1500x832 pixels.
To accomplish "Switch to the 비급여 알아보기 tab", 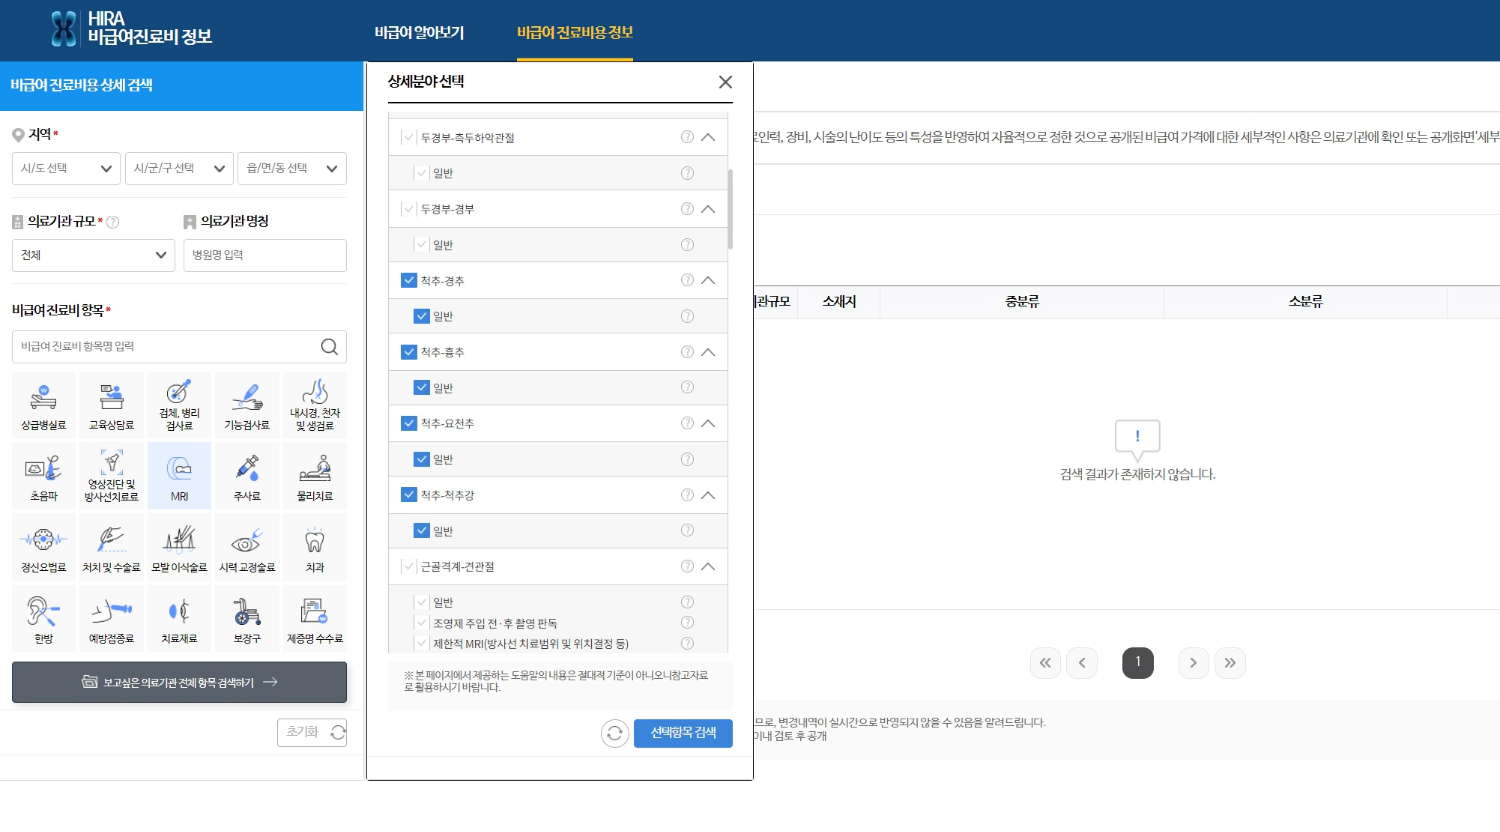I will (x=419, y=33).
